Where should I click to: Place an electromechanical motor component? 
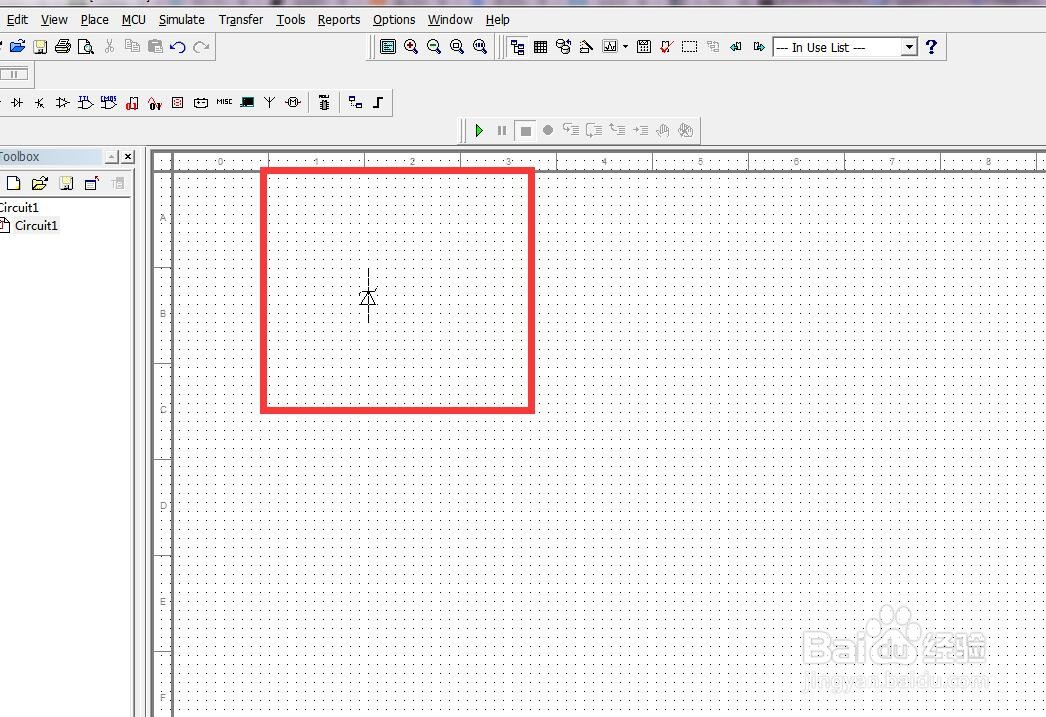(293, 103)
